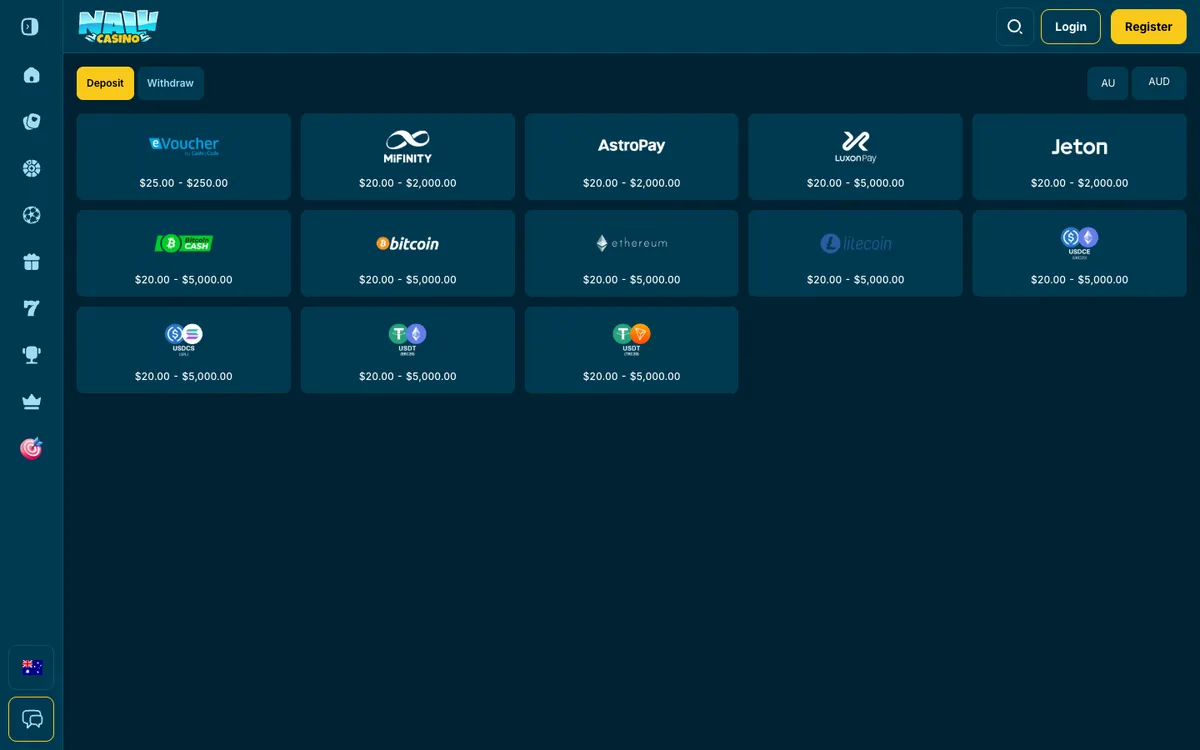Select Bitcoin Cash payment method
The height and width of the screenshot is (750, 1200).
[x=184, y=253]
